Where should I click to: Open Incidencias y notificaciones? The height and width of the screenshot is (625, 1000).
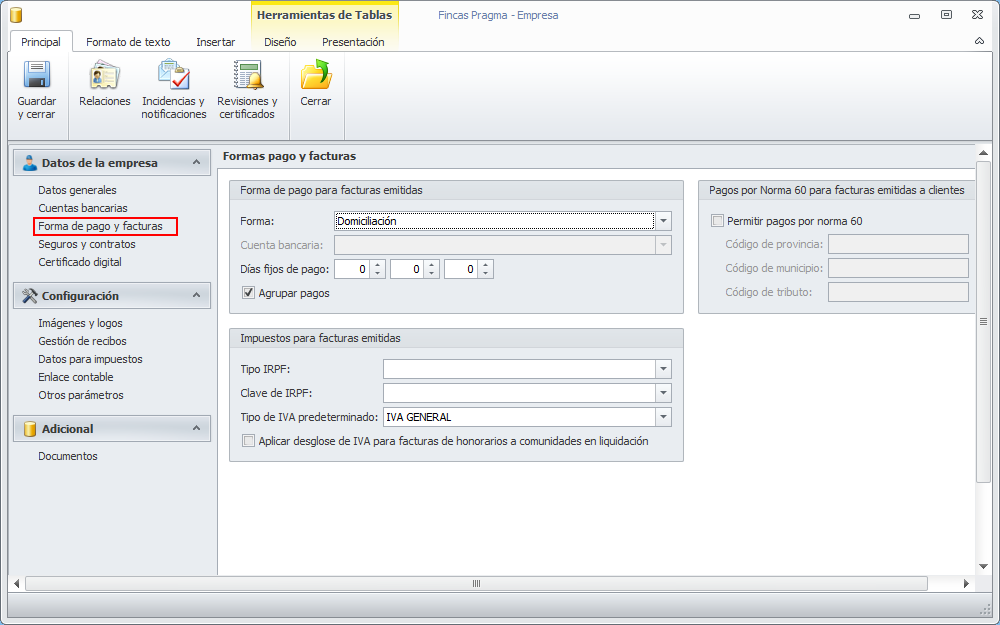(x=173, y=91)
